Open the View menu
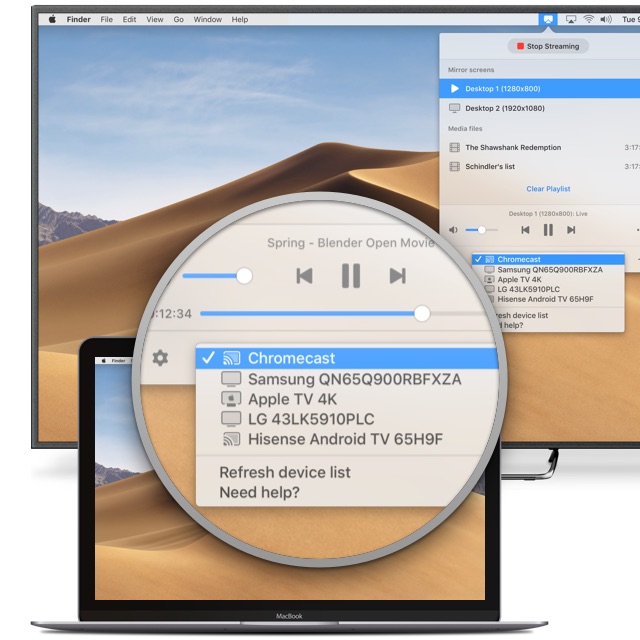The width and height of the screenshot is (640, 640). 155,19
